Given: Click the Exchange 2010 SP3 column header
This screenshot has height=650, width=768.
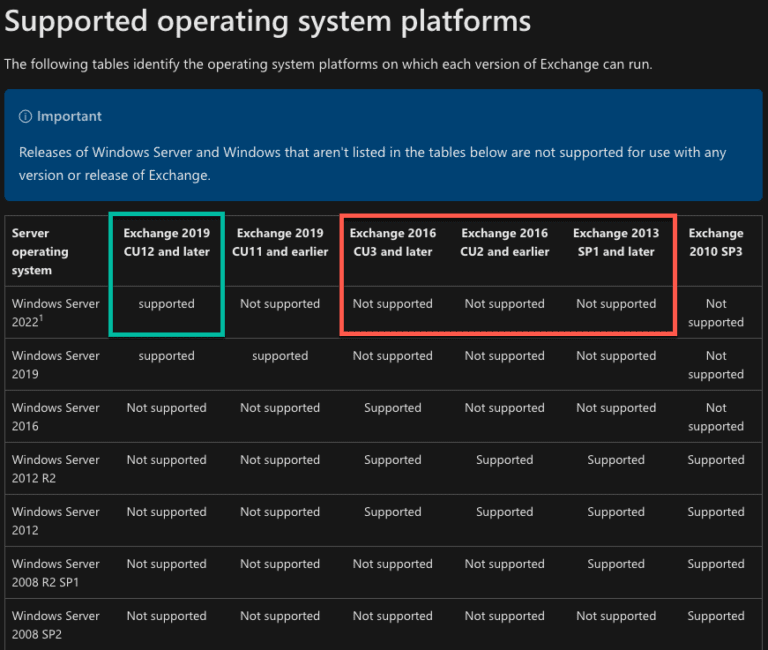Looking at the screenshot, I should (716, 242).
